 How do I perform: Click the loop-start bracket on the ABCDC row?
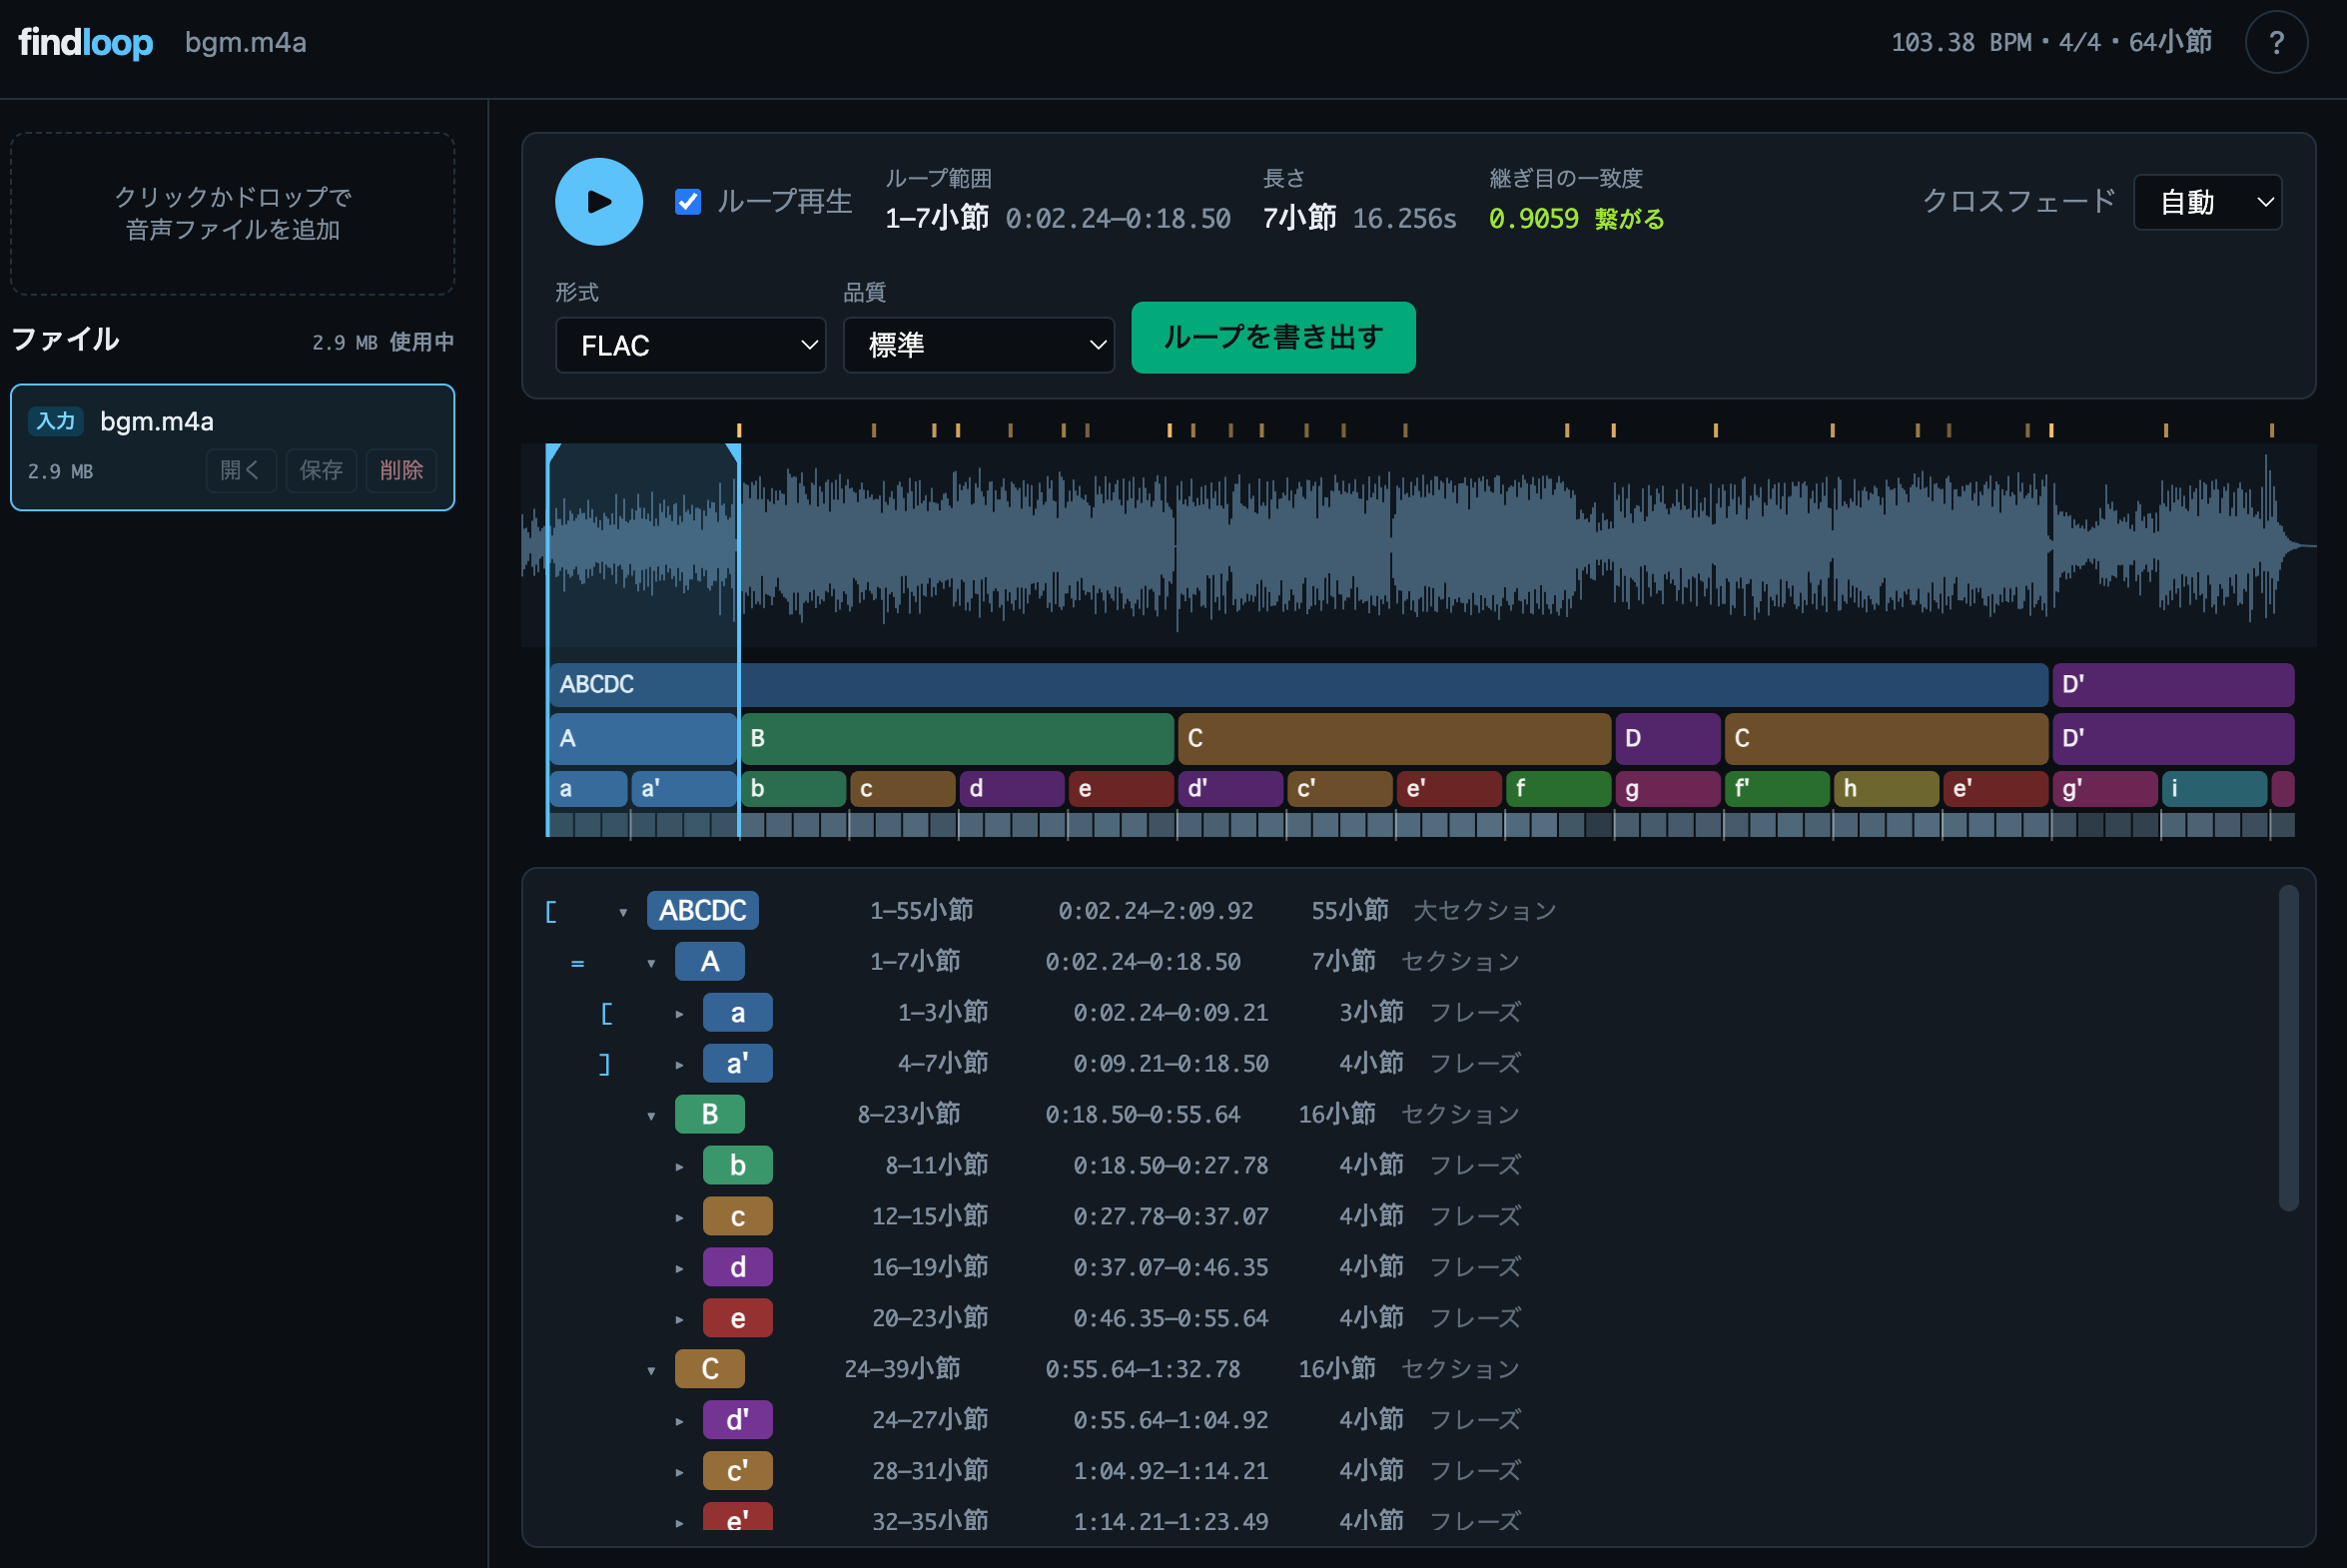551,911
